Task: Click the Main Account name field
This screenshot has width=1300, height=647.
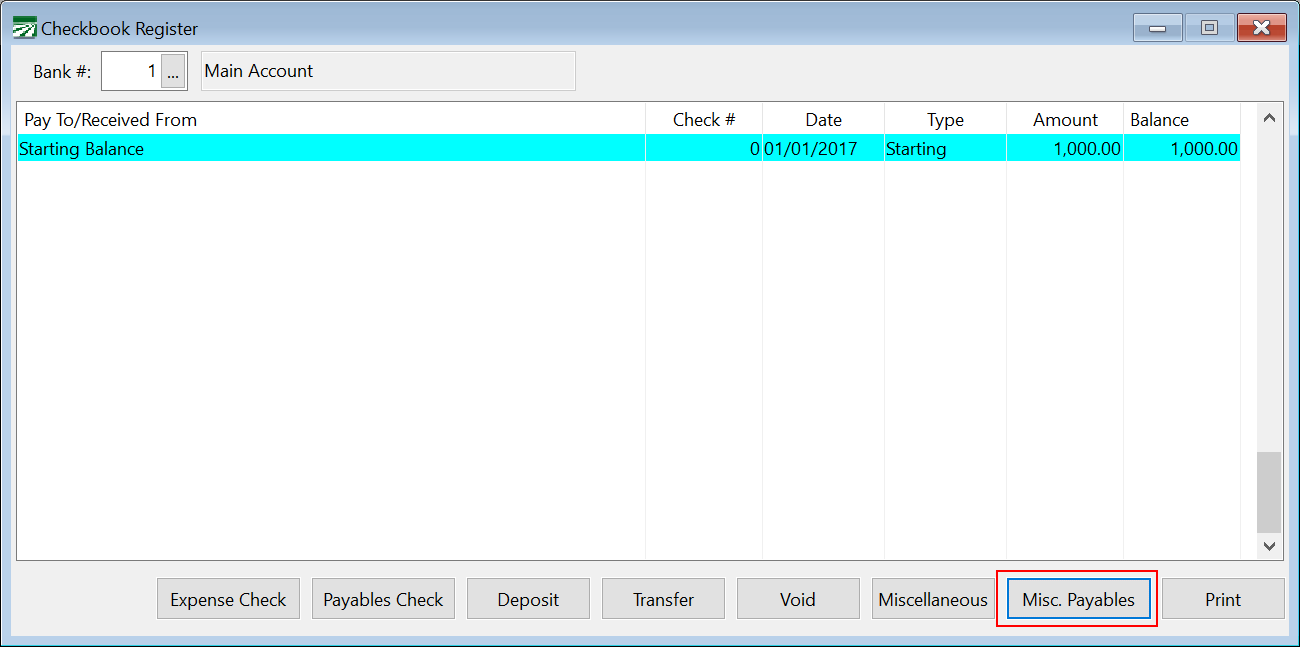Action: pyautogui.click(x=388, y=71)
